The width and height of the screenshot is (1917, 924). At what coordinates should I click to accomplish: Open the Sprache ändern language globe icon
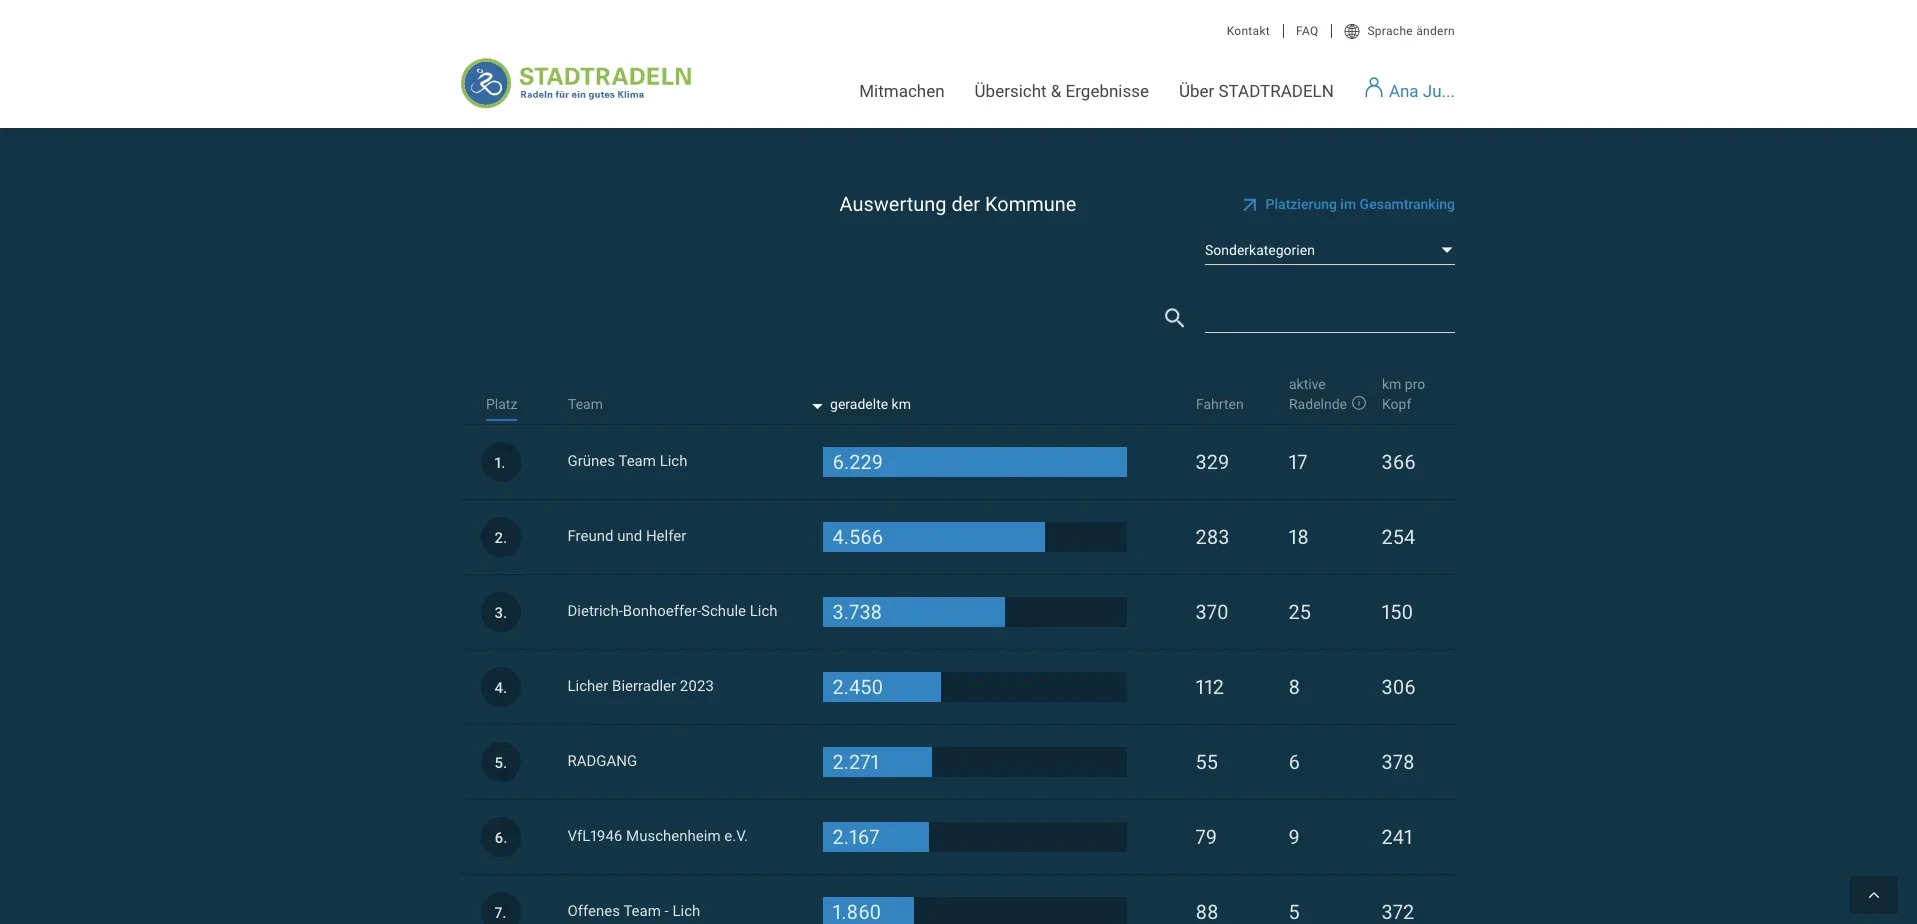(1351, 31)
